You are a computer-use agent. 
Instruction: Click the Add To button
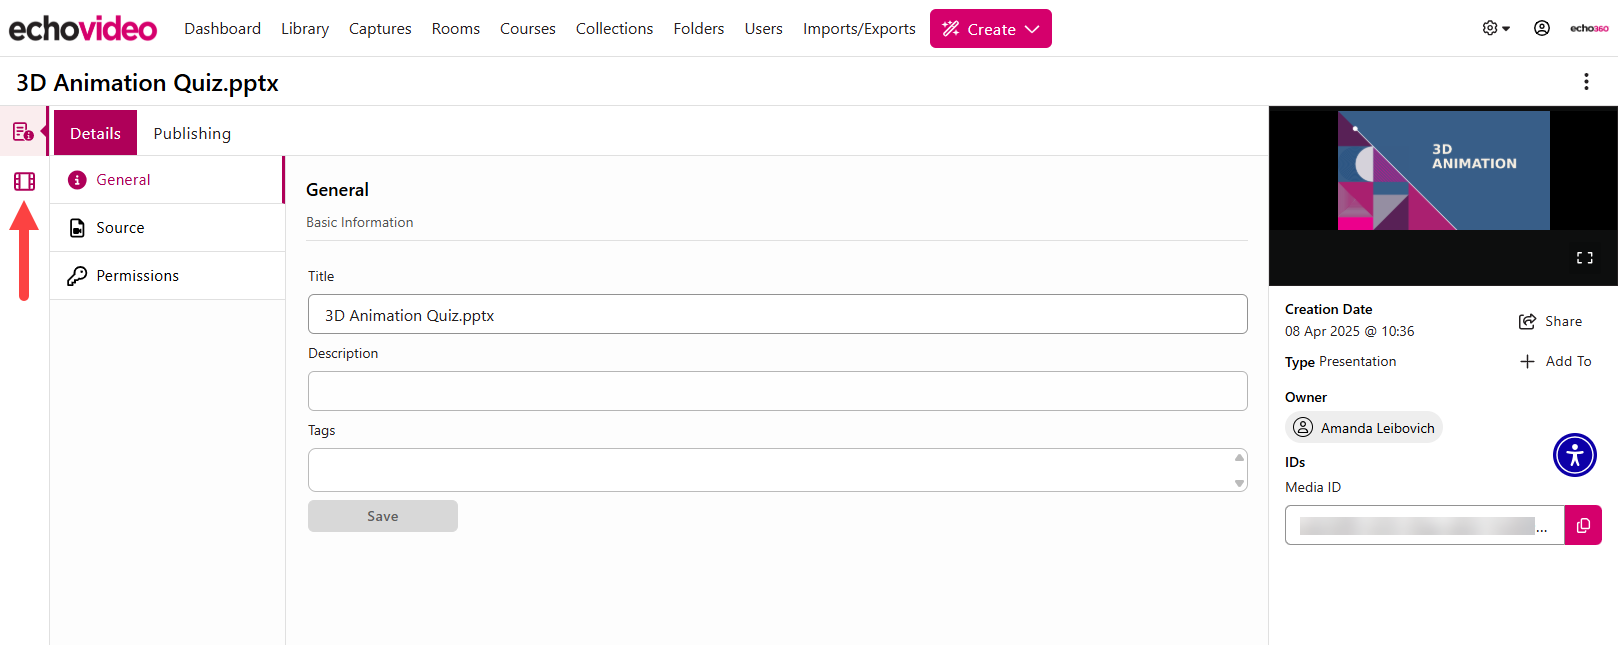point(1555,361)
